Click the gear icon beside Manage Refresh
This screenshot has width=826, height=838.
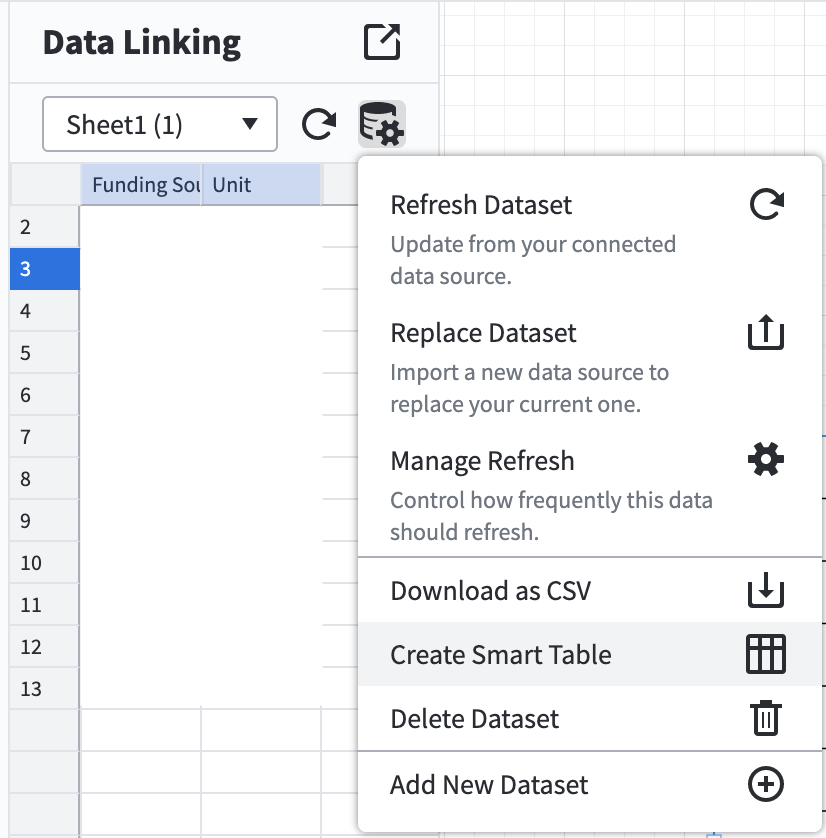tap(765, 459)
